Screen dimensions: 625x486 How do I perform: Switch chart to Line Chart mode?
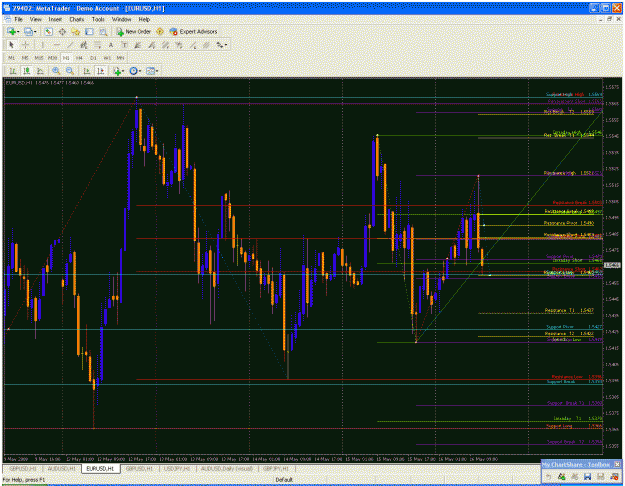coord(40,71)
